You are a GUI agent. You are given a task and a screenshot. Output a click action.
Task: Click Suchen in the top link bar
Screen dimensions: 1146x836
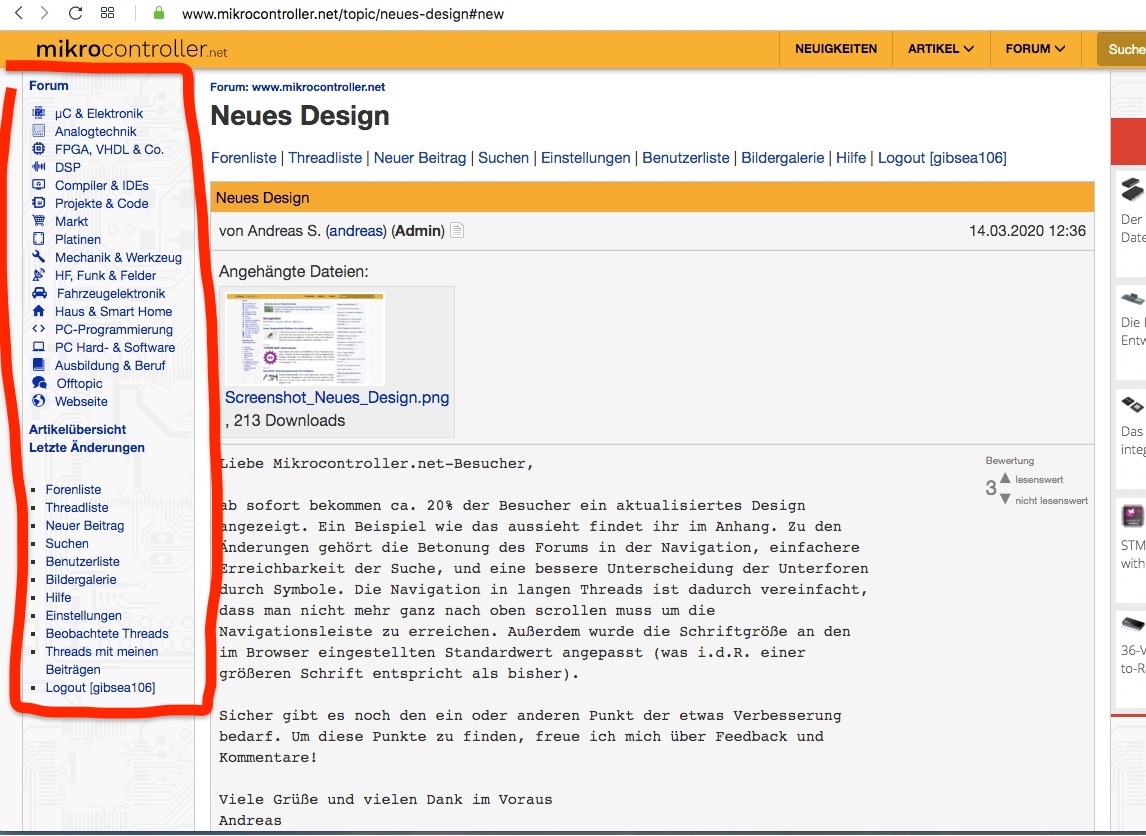[504, 158]
